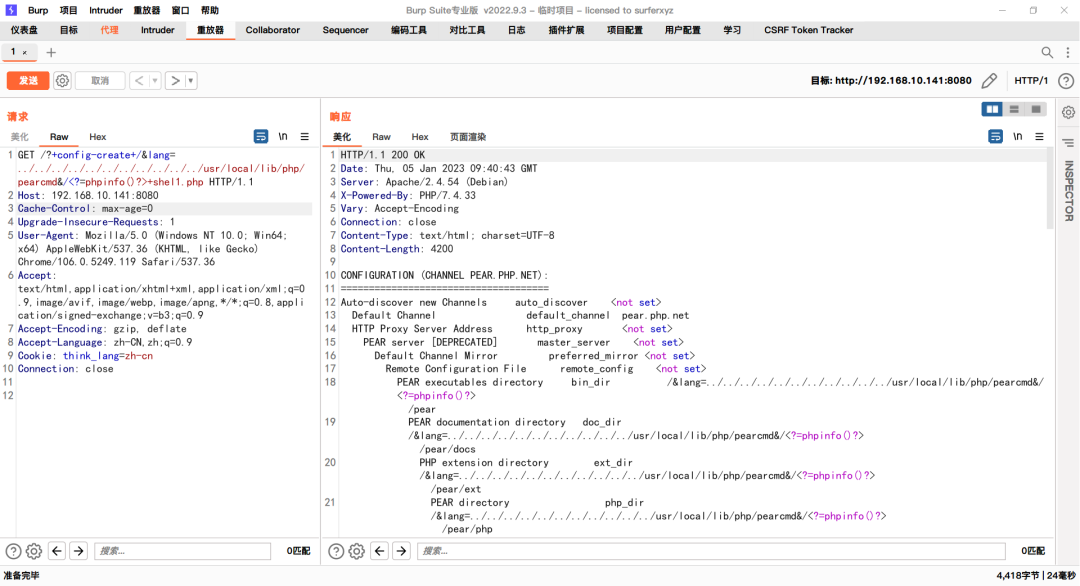The image size is (1080, 586).
Task: Select combined tabbed layout view
Action: click(x=1036, y=109)
